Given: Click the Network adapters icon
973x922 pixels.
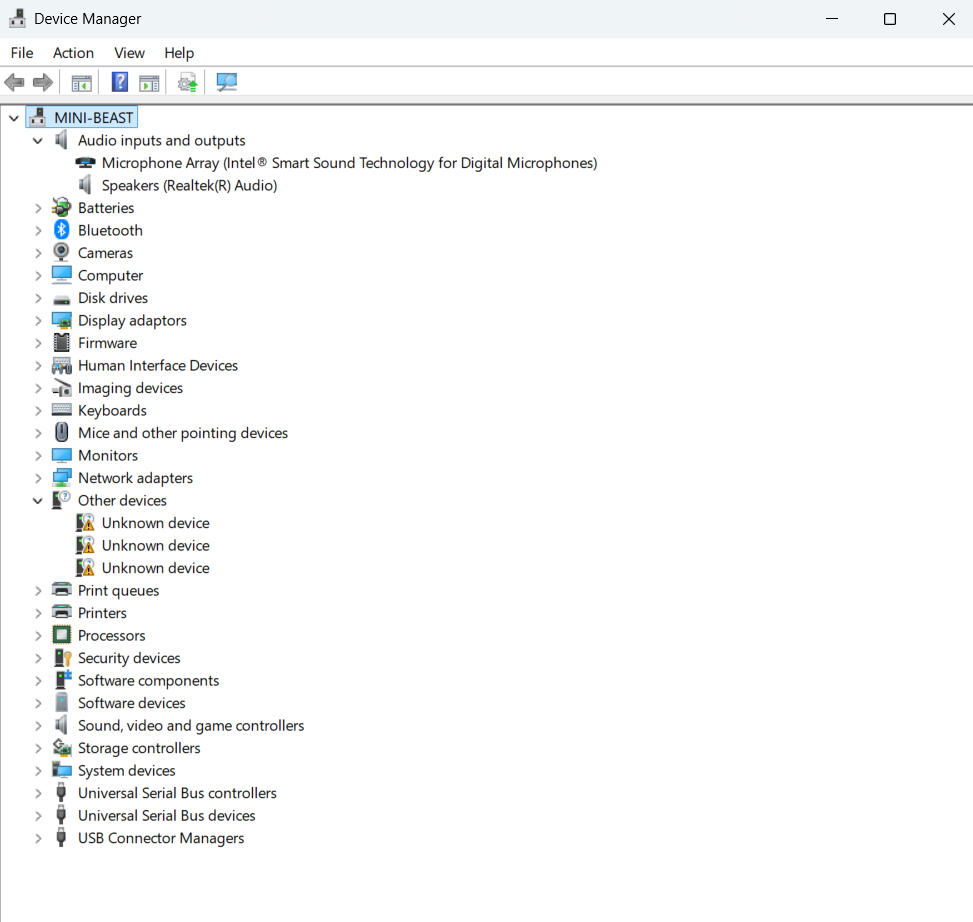Looking at the screenshot, I should click(x=61, y=478).
